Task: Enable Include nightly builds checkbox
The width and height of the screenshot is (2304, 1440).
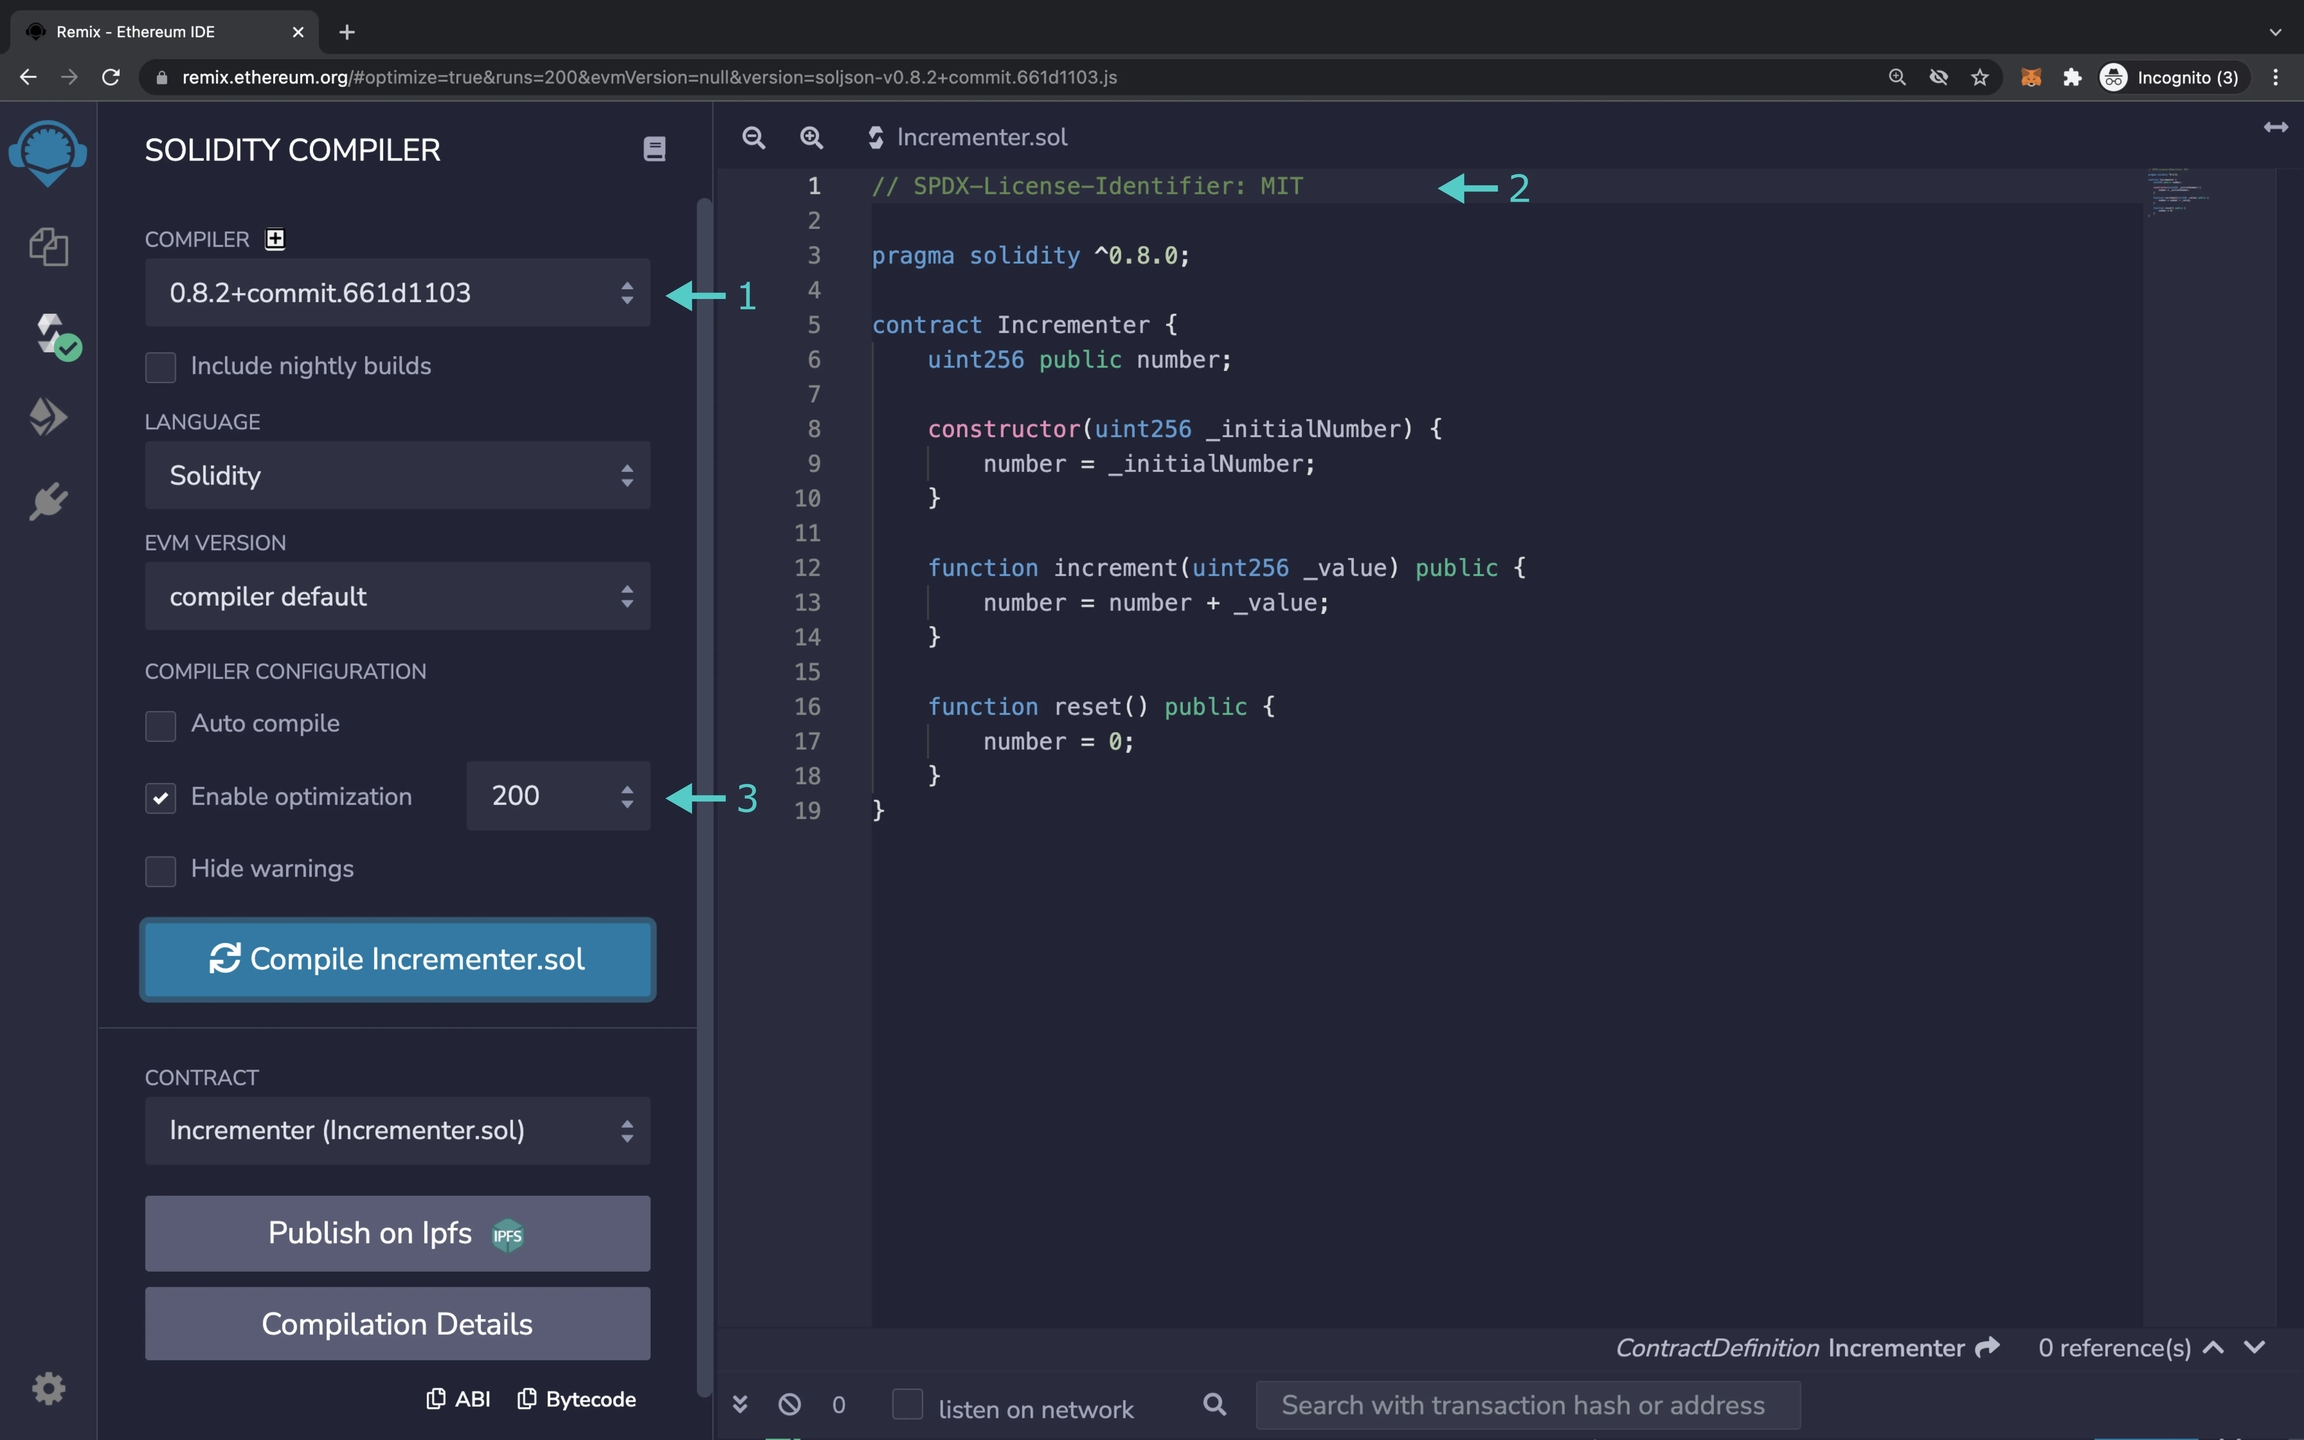Action: (x=161, y=367)
